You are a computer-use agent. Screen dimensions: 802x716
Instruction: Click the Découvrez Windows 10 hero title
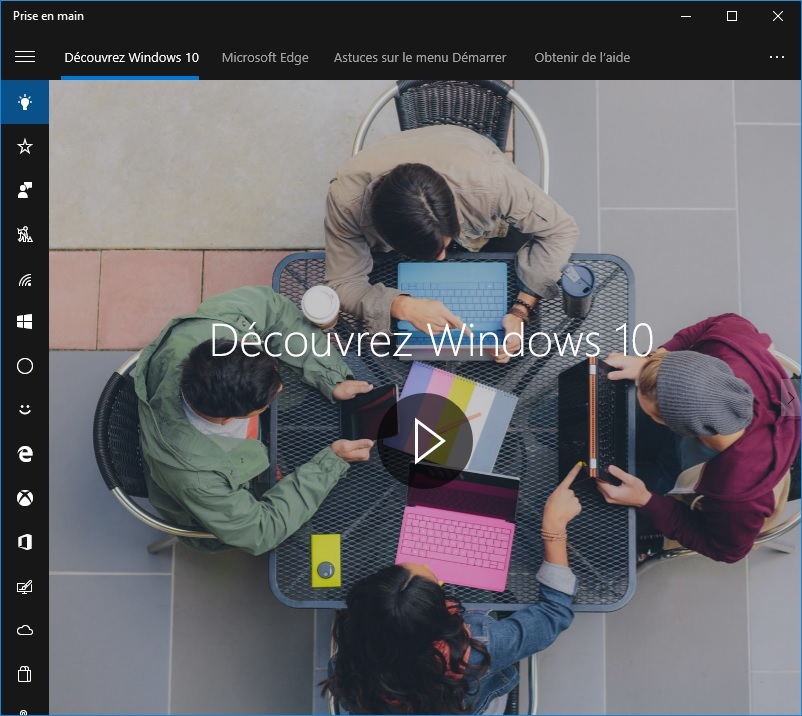coord(431,340)
